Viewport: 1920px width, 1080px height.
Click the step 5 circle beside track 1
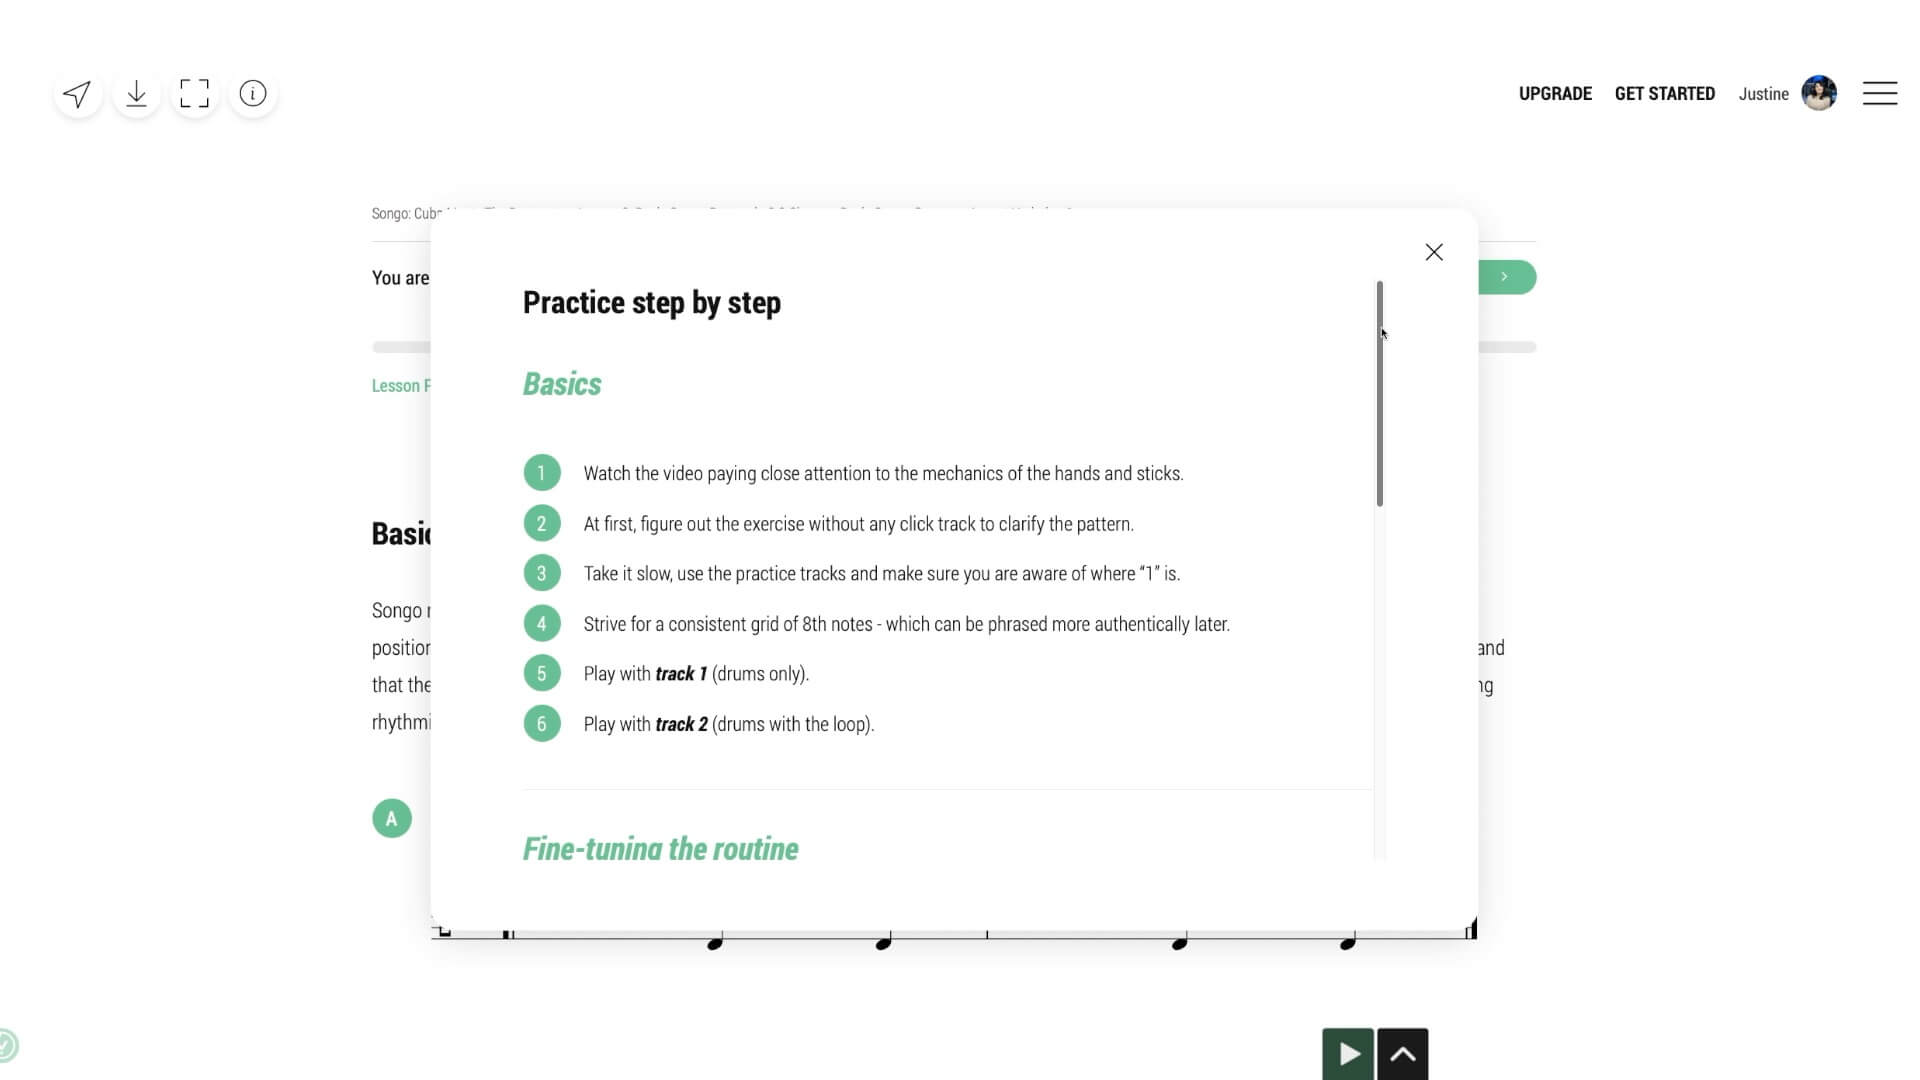point(542,672)
